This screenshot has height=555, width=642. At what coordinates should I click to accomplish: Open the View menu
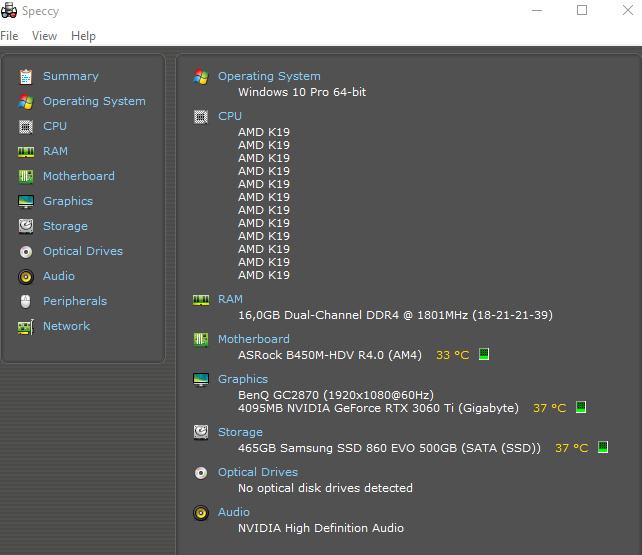(44, 35)
